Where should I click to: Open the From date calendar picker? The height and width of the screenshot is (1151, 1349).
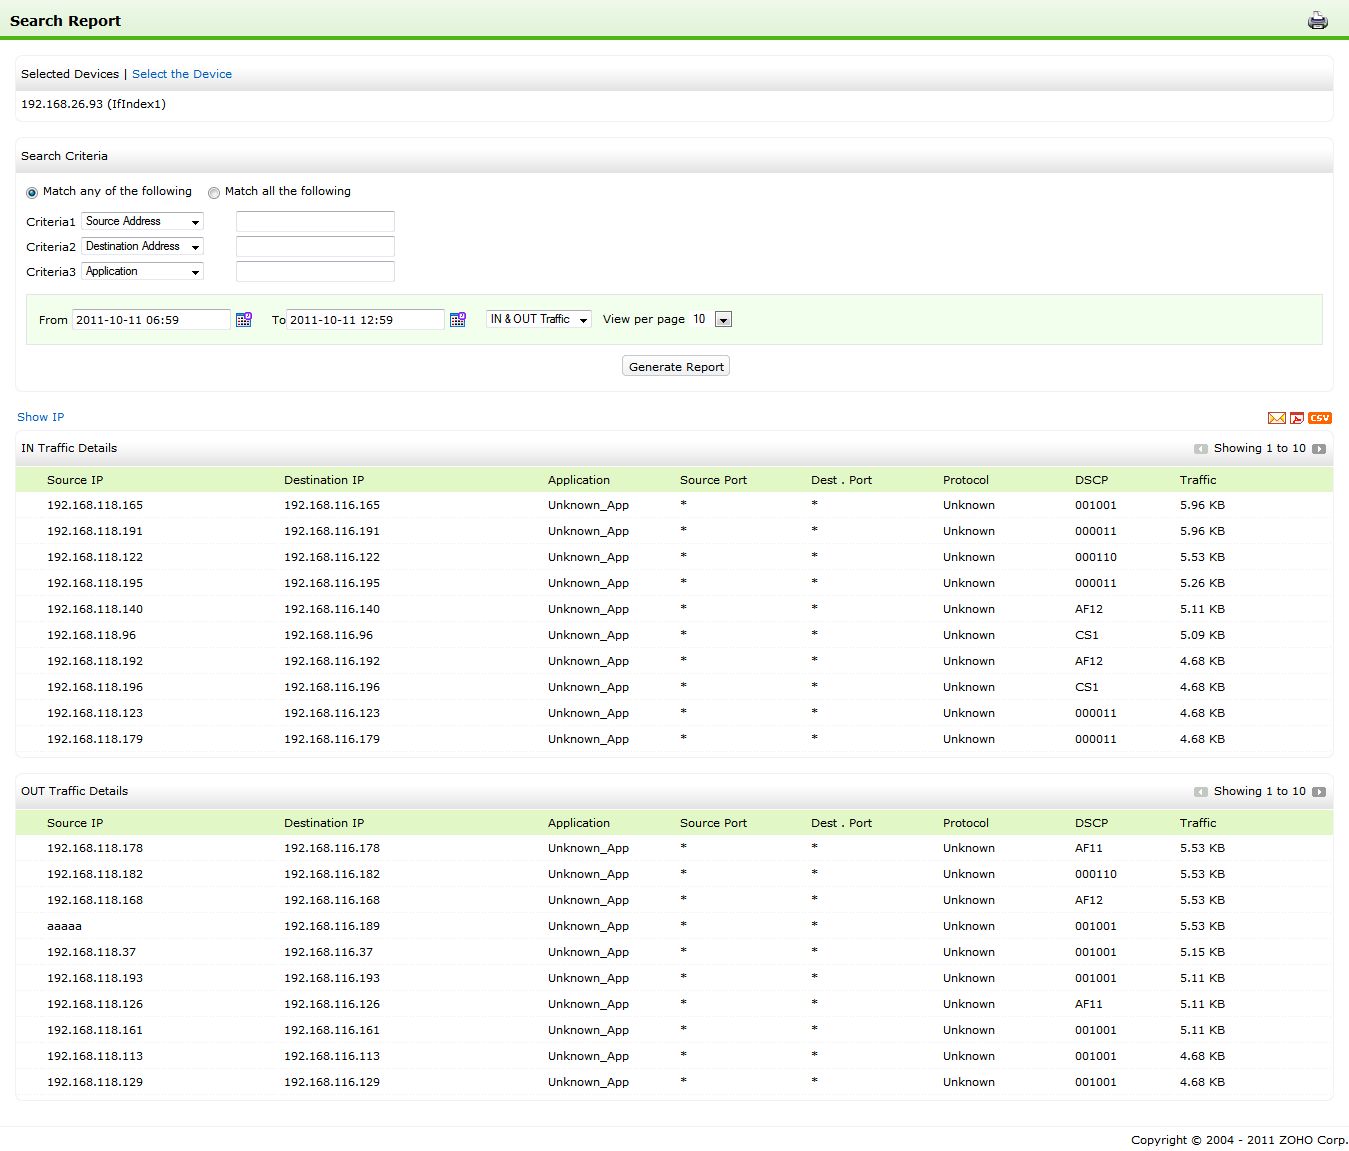pos(244,320)
